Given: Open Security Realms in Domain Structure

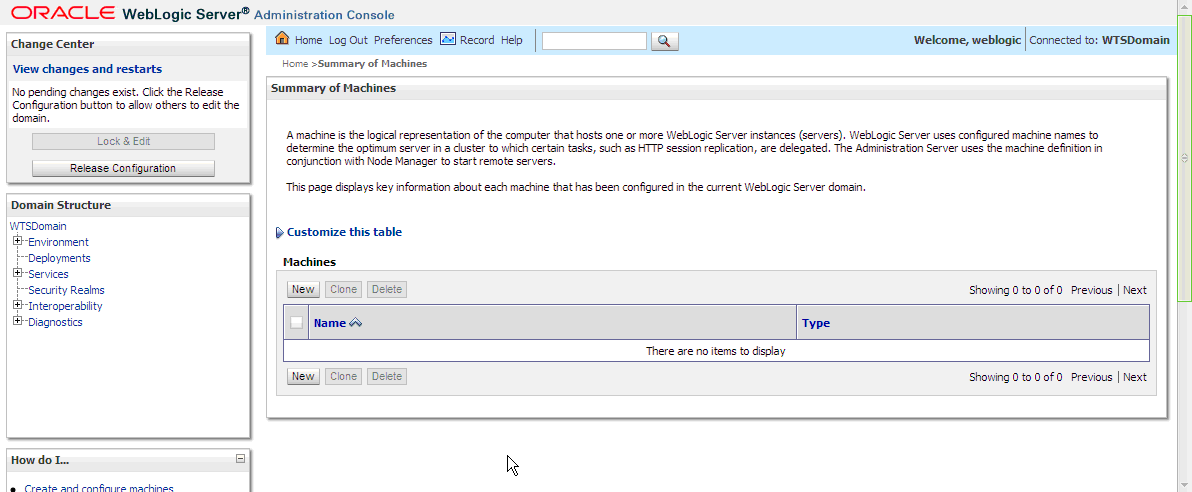Looking at the screenshot, I should (x=66, y=290).
